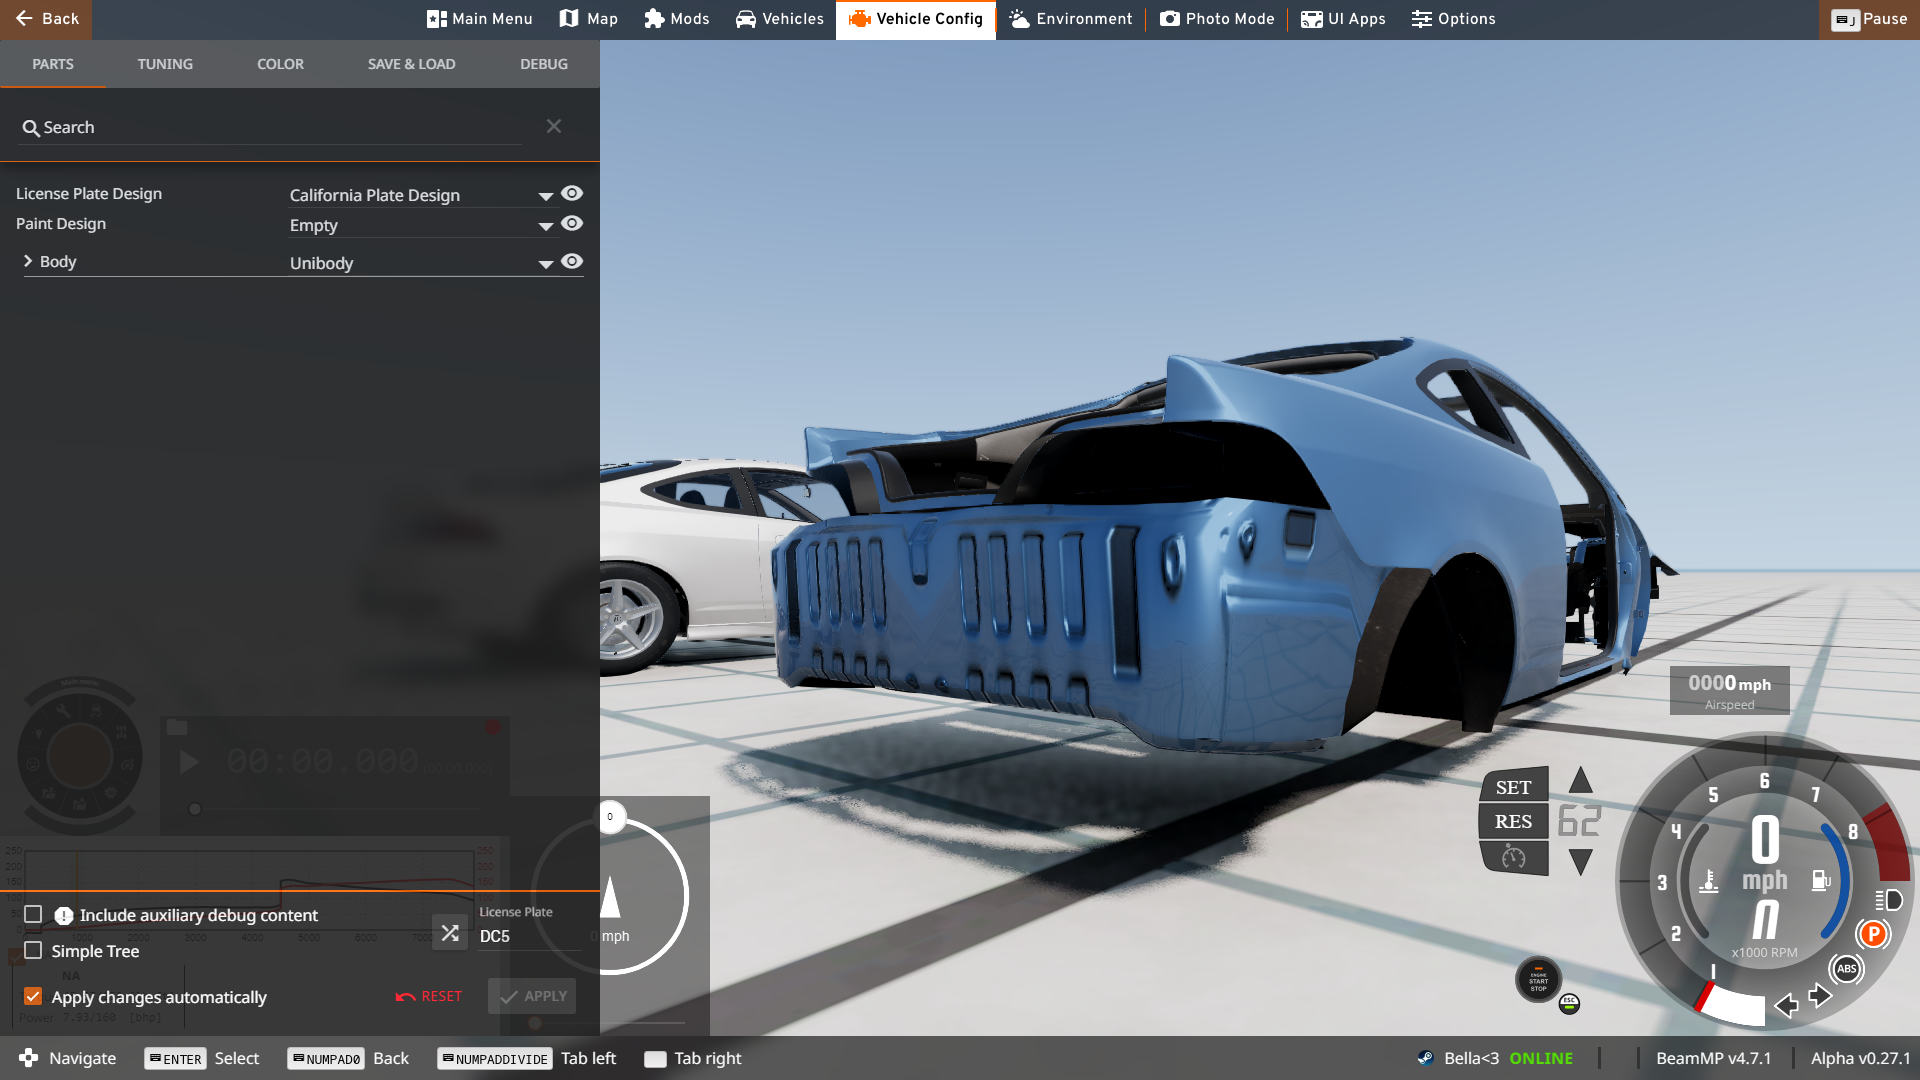Click the cruise control RES button
This screenshot has width=1920, height=1080.
1513,821
